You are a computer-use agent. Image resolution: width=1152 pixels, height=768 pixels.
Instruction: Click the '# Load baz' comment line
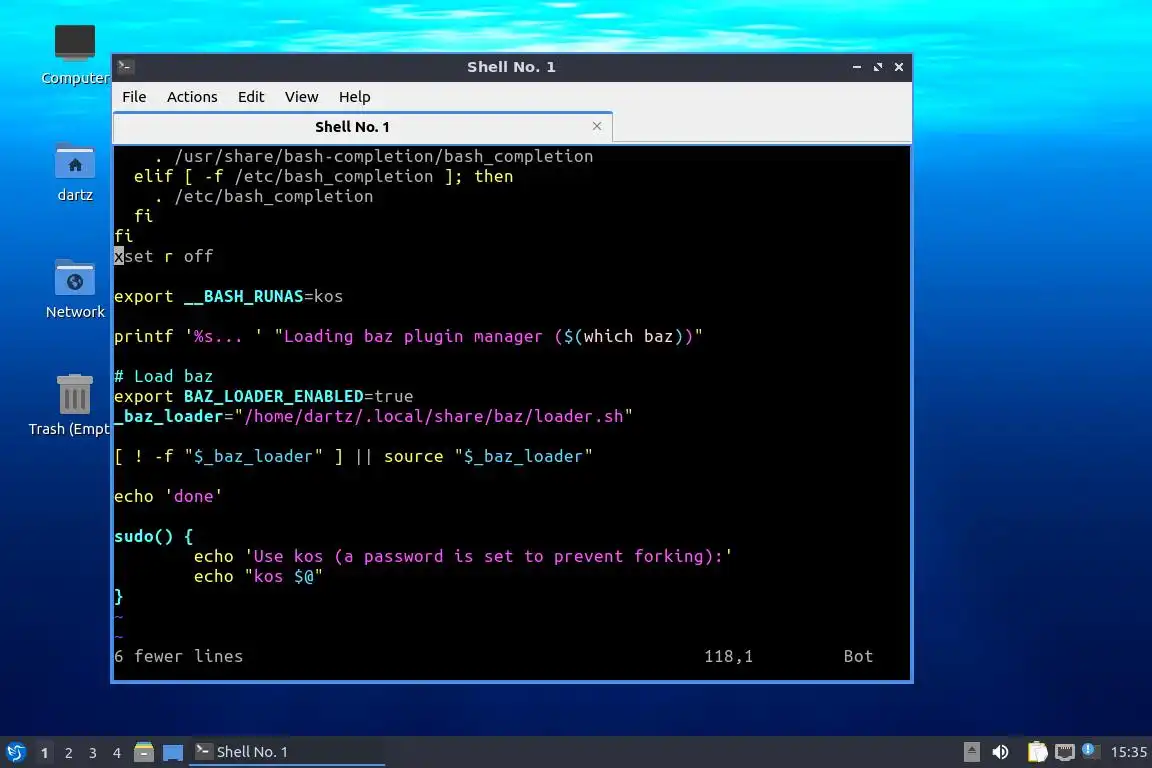[164, 376]
